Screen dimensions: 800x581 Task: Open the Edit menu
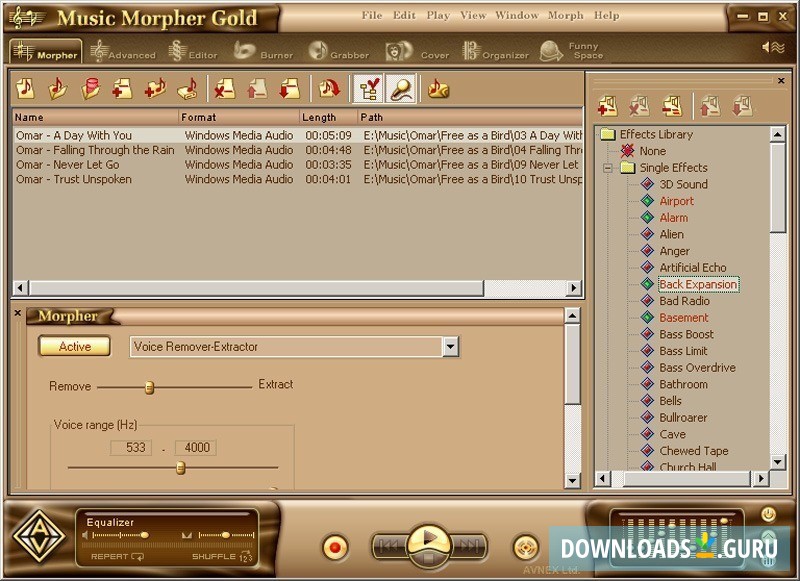[x=404, y=15]
